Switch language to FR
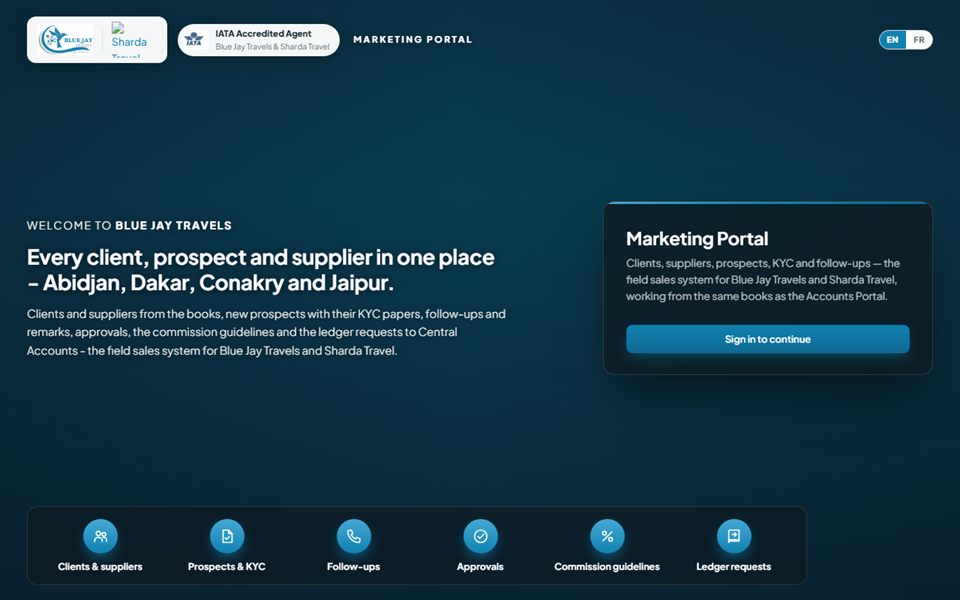This screenshot has height=600, width=960. [x=919, y=40]
